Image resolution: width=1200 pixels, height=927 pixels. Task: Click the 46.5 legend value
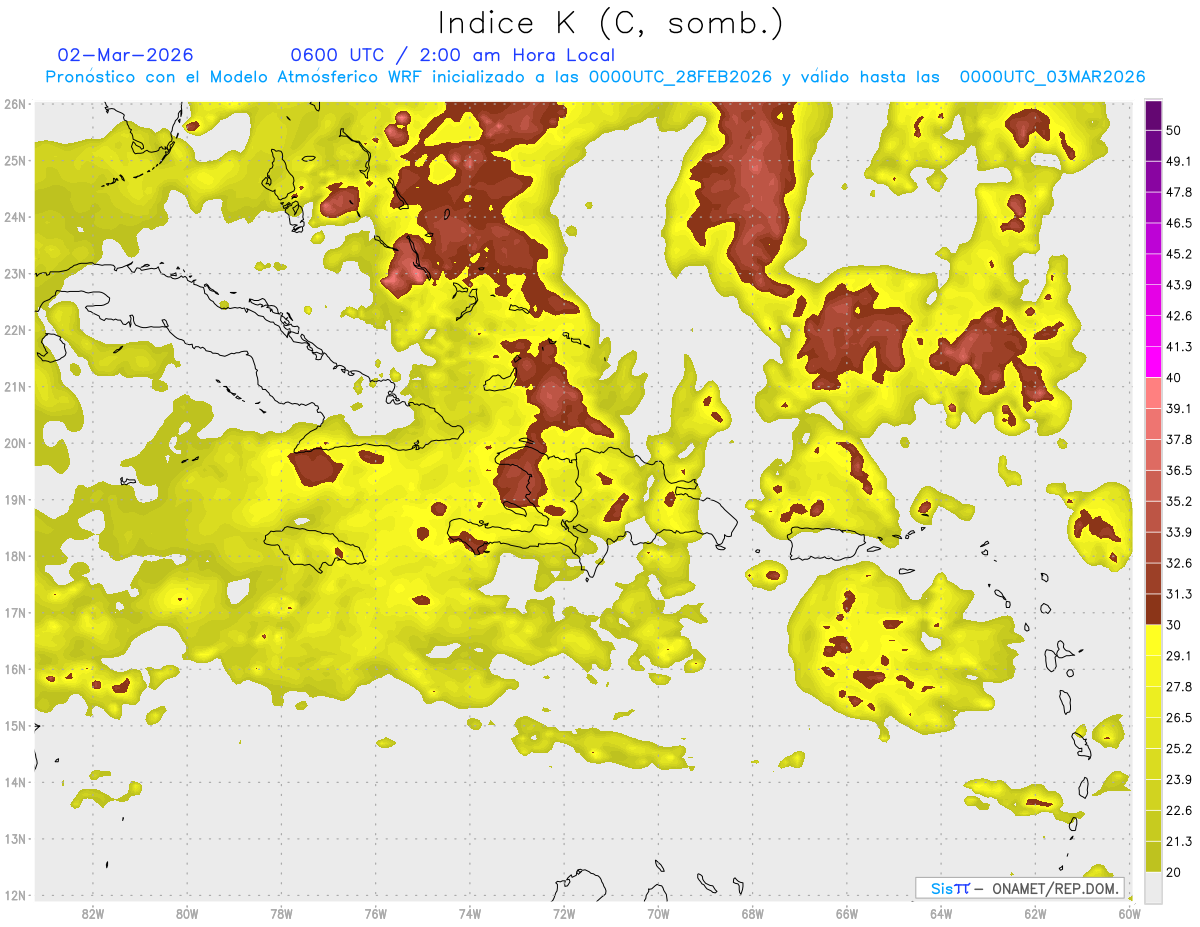pyautogui.click(x=1179, y=223)
